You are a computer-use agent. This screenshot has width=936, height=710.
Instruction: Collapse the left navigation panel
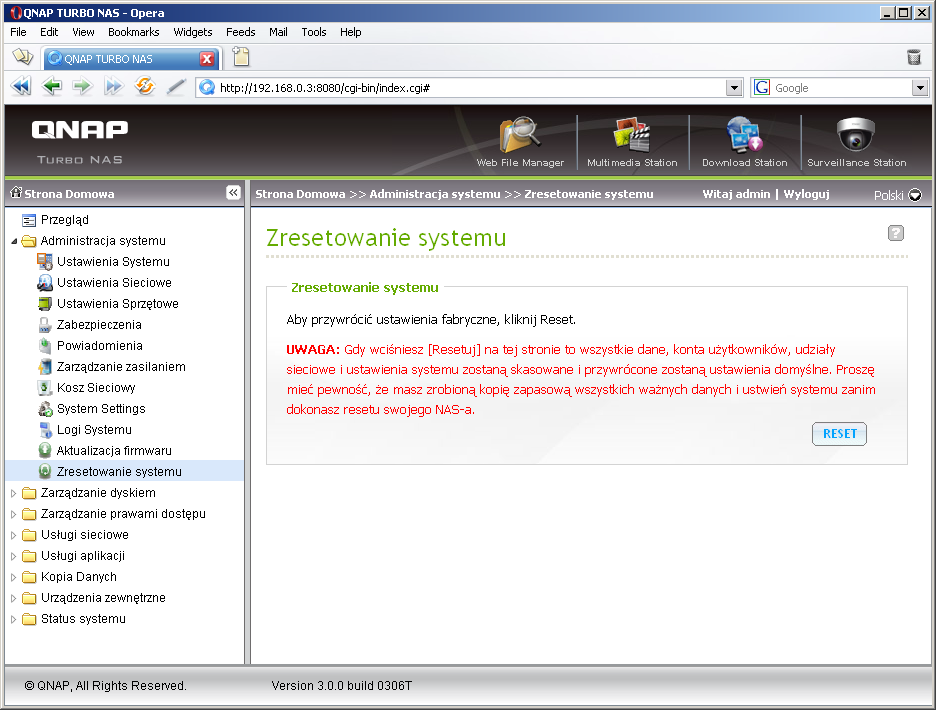pos(233,192)
